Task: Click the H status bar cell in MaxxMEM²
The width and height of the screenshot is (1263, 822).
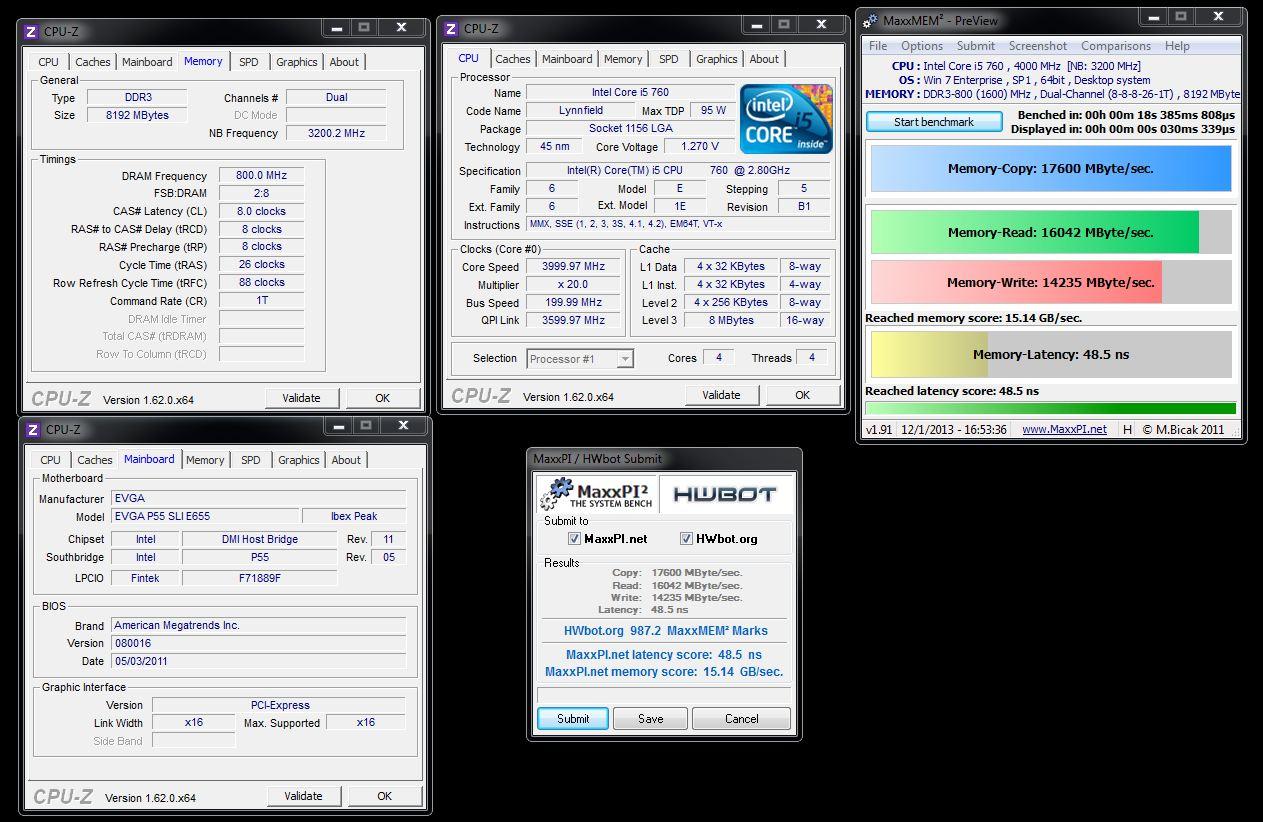Action: coord(1128,429)
